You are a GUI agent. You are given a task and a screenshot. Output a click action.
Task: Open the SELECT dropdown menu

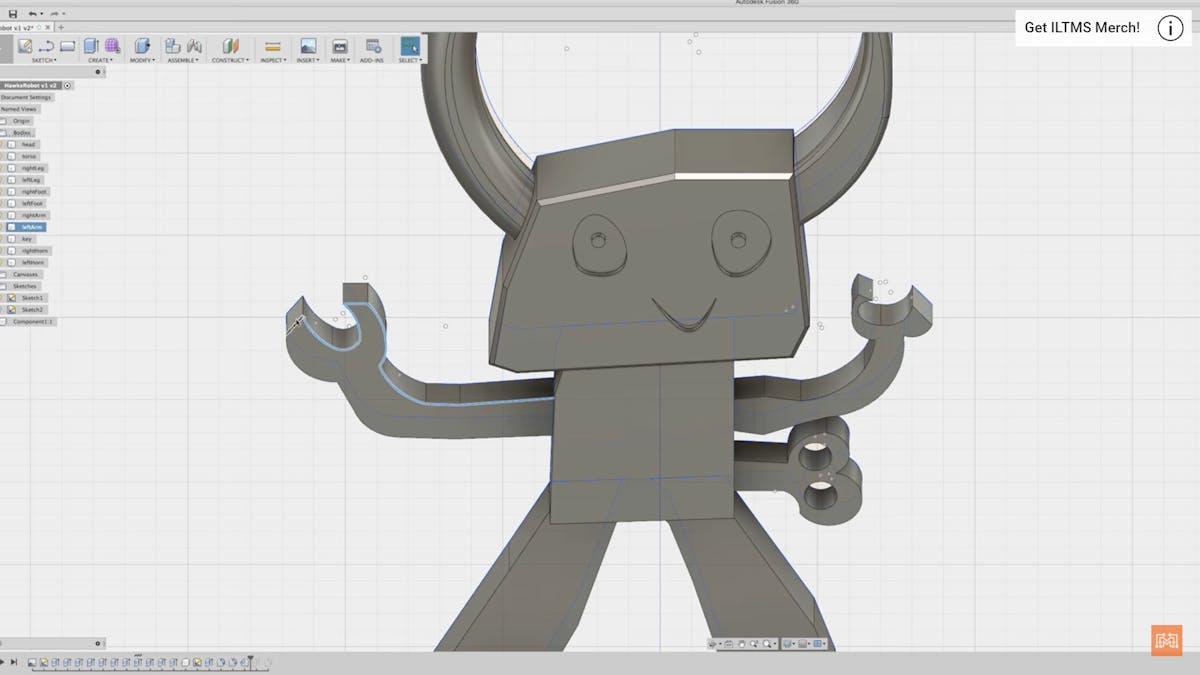[410, 60]
